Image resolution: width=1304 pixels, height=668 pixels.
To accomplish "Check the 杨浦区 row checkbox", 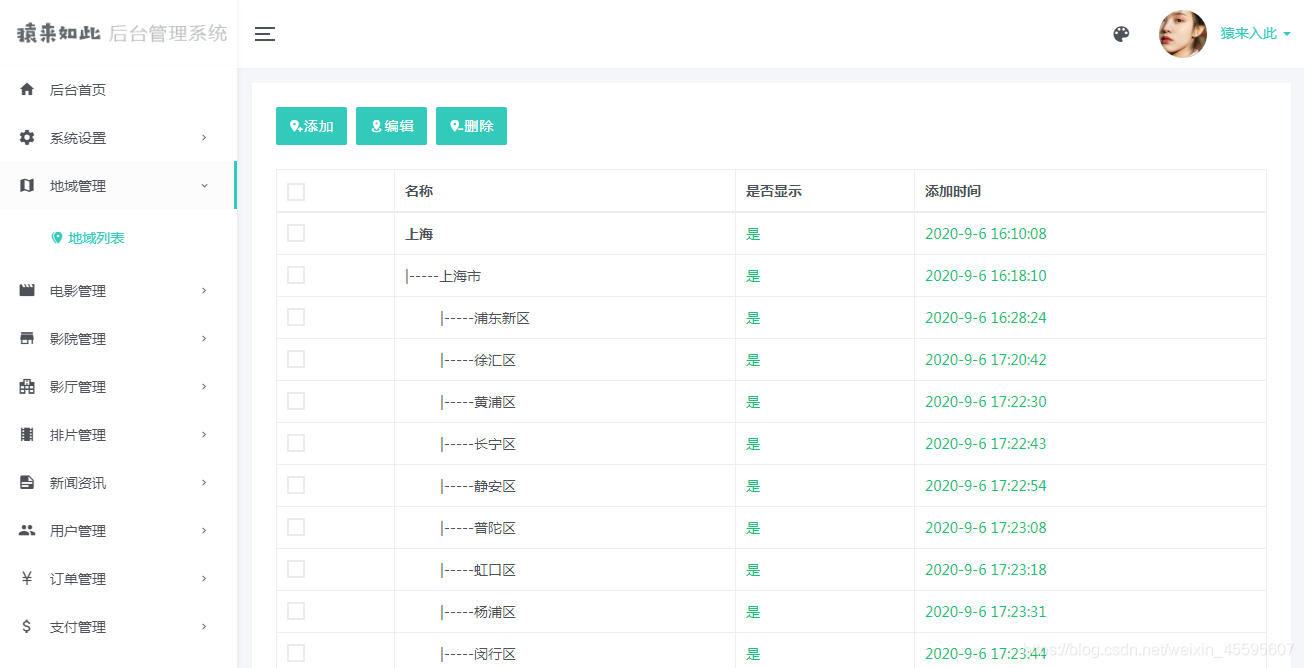I will [x=296, y=611].
